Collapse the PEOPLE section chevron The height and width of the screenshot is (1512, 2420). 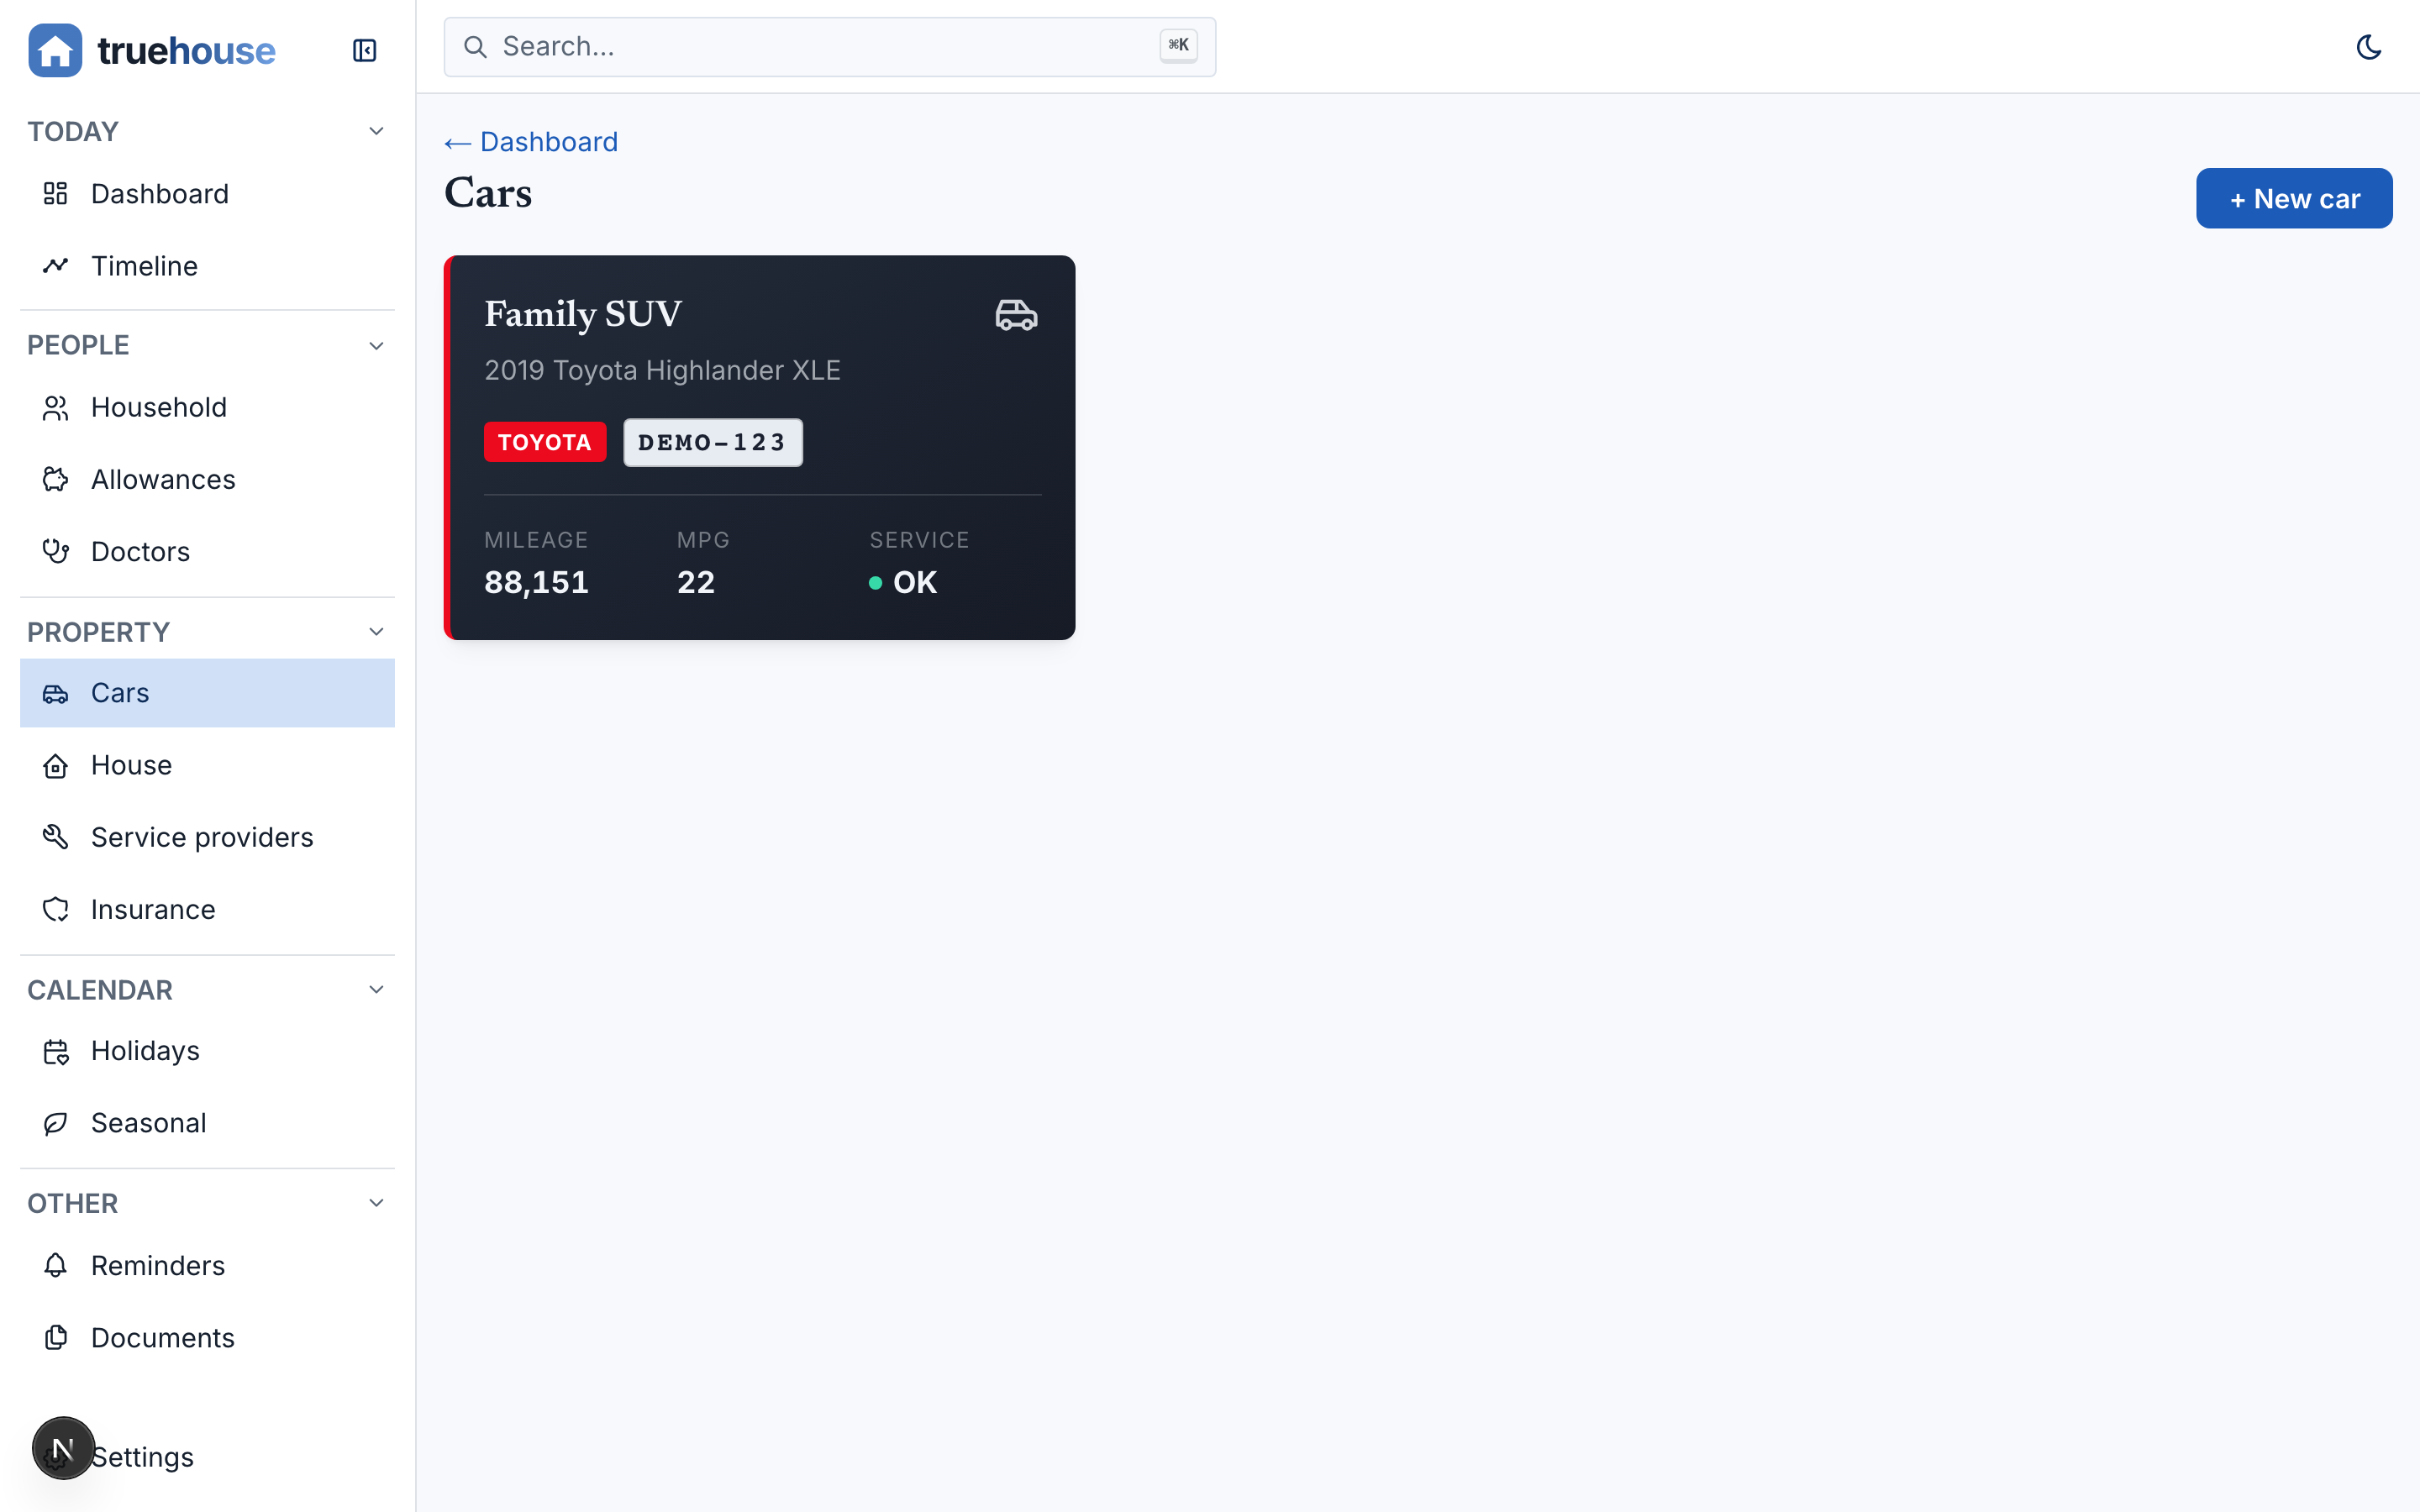376,345
